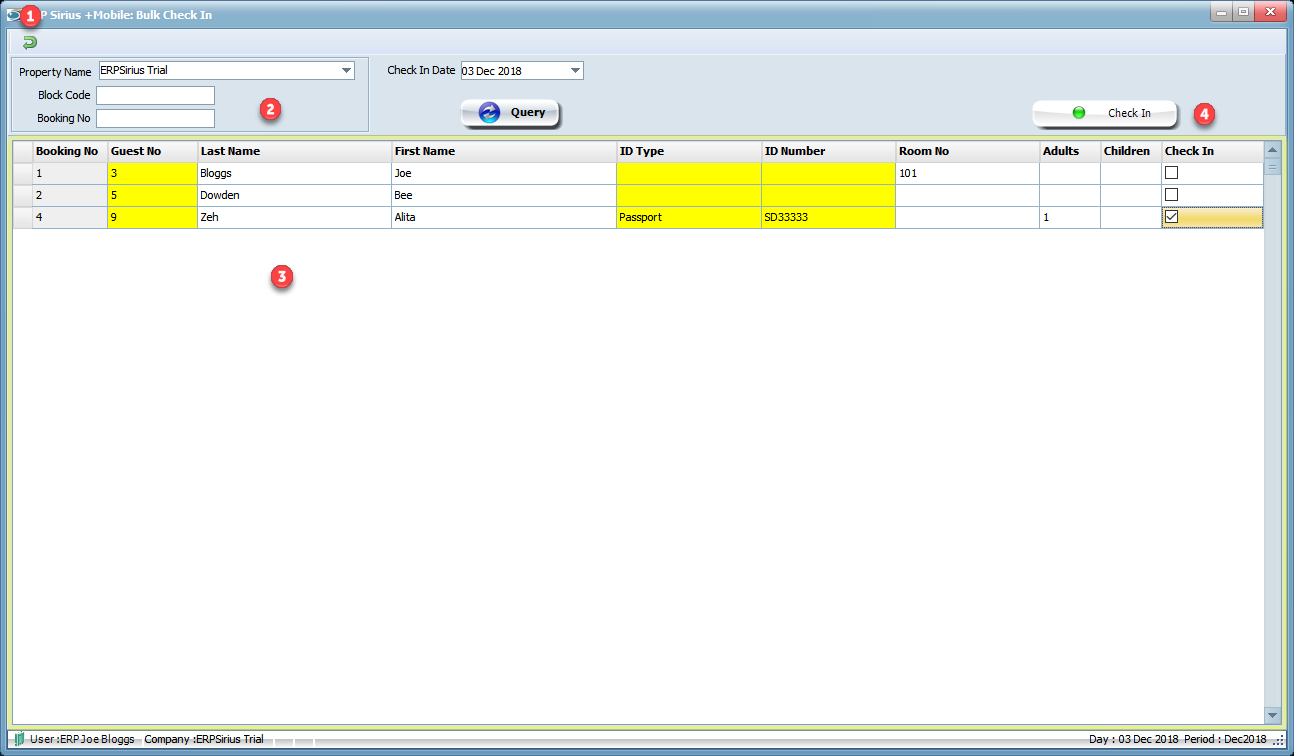Click the ID Type column header
This screenshot has height=756, width=1294.
[x=689, y=151]
